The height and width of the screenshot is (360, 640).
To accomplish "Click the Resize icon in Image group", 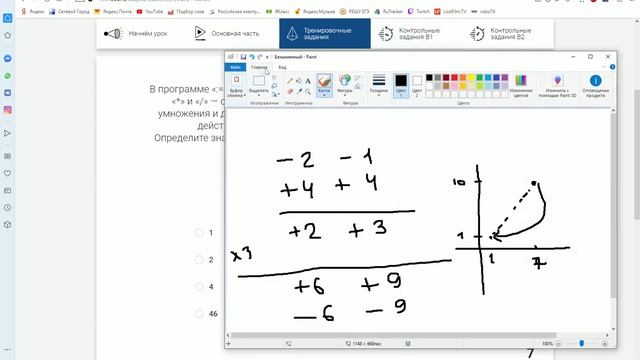I will coord(274,86).
